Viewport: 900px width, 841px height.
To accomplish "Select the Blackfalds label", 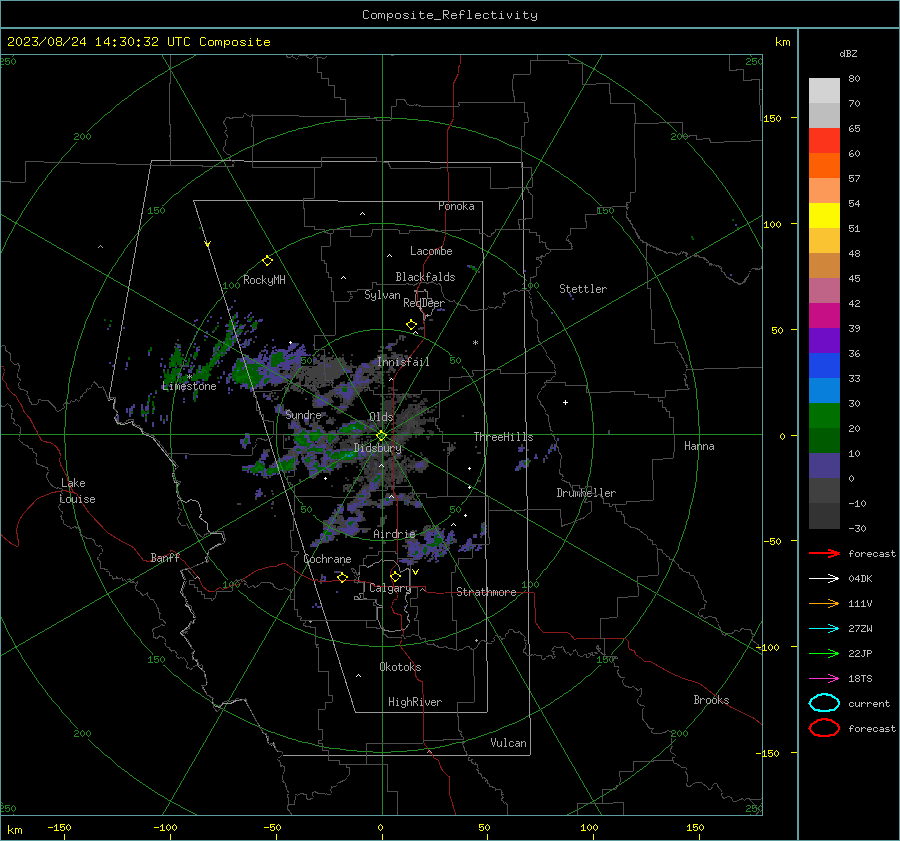I will point(425,277).
